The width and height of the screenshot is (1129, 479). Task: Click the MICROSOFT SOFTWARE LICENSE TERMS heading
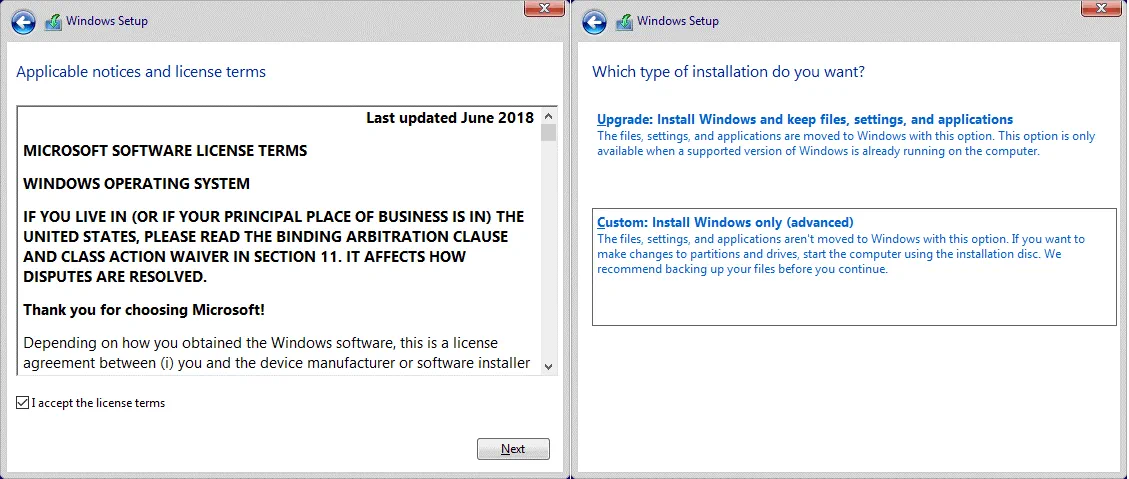tap(165, 151)
